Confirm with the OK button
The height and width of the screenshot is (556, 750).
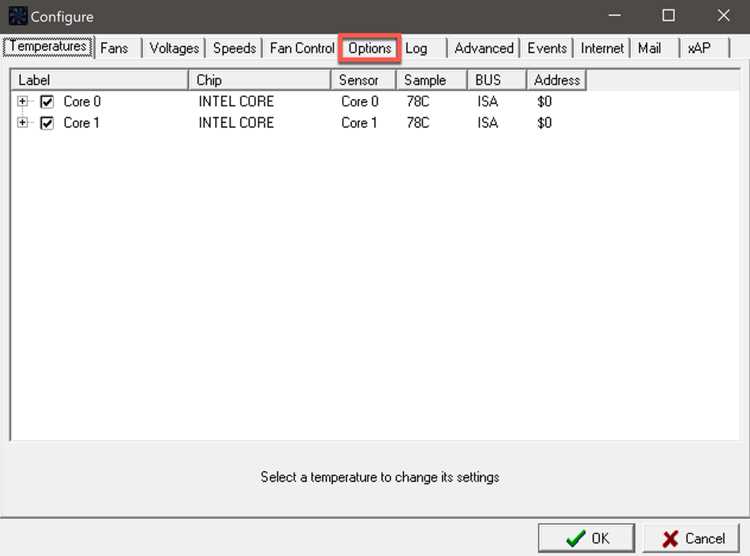[587, 538]
